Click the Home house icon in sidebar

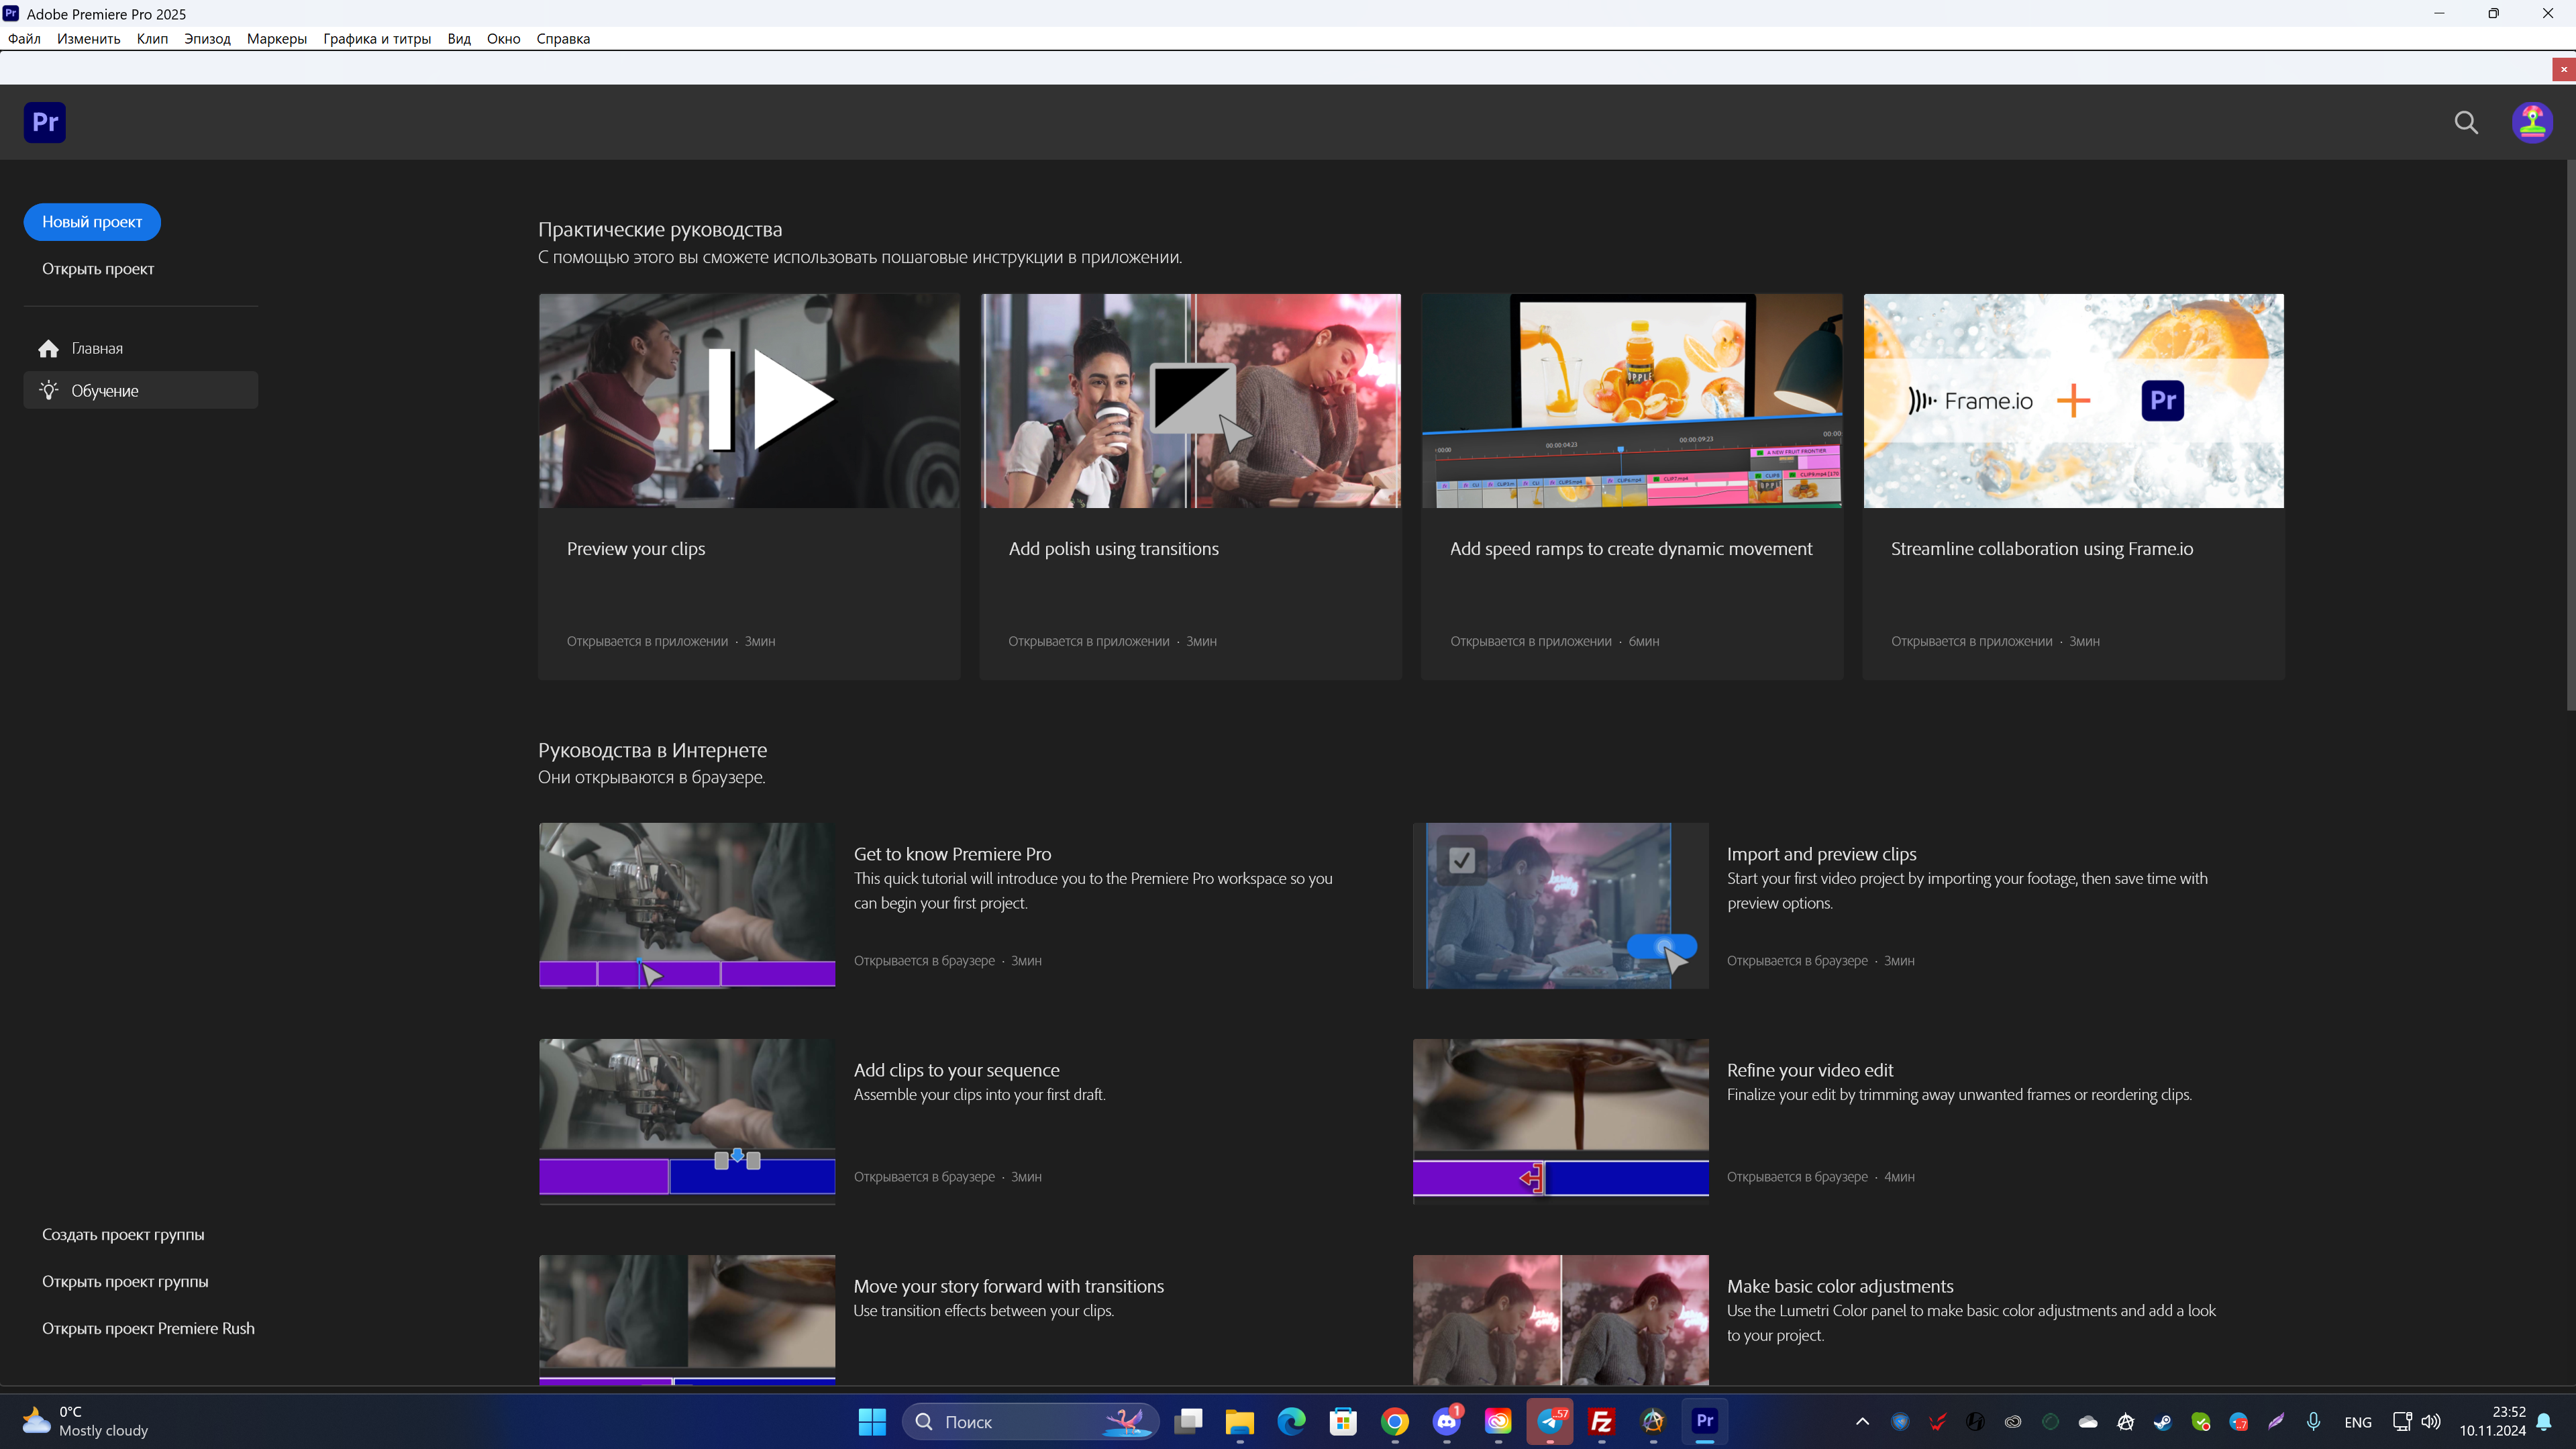tap(48, 348)
